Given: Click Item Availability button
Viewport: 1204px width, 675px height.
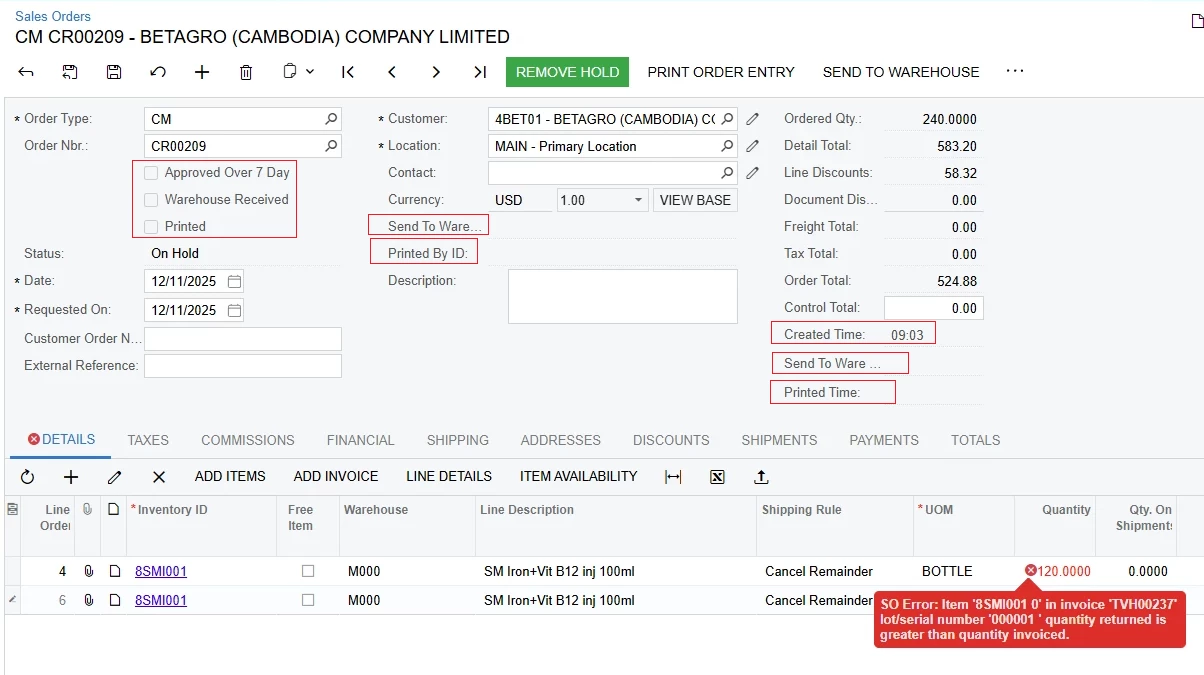Looking at the screenshot, I should 578,477.
